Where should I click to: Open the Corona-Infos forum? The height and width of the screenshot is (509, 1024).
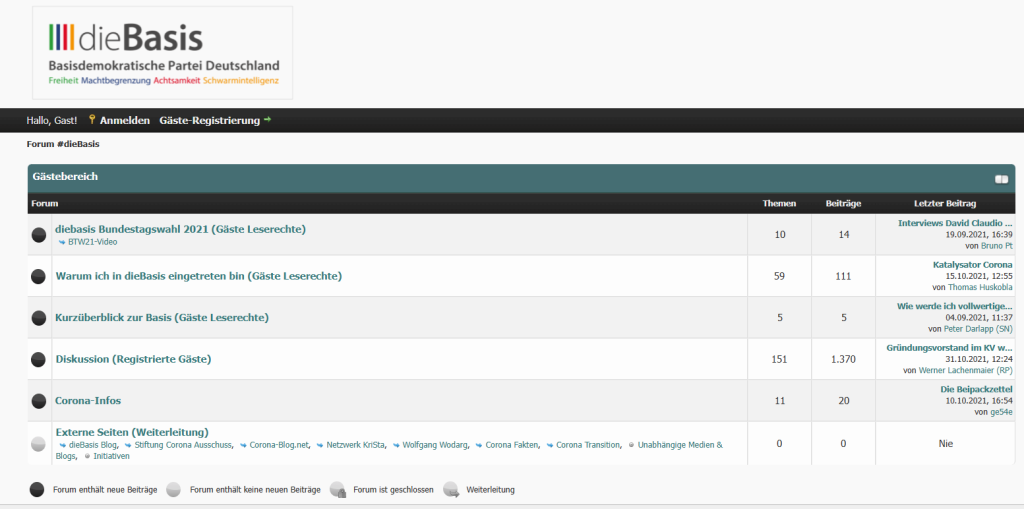click(x=88, y=401)
